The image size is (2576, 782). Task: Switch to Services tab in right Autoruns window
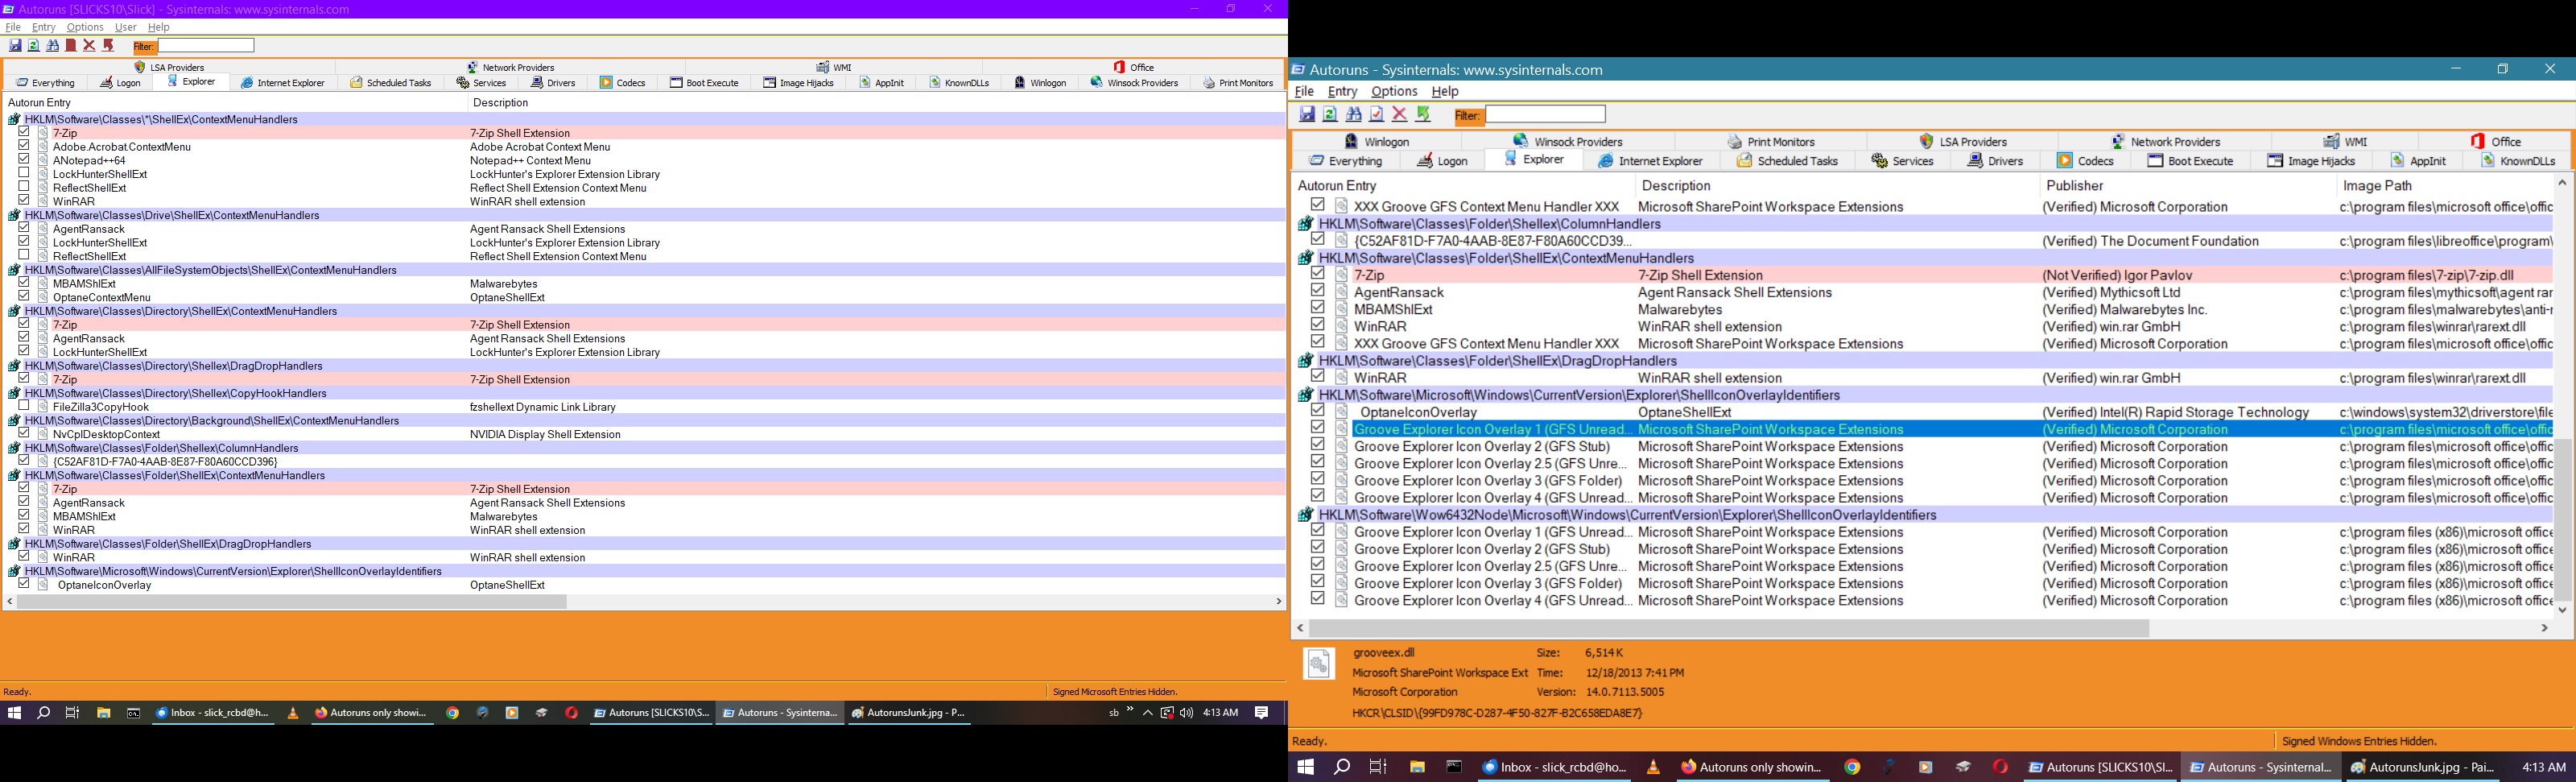[x=1902, y=161]
